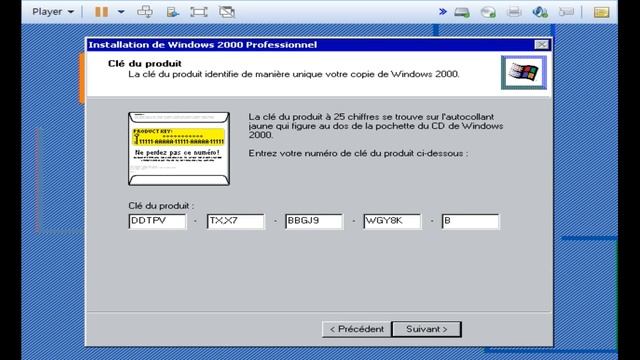
Task: Click the first product key field DDTPV
Action: tap(157, 221)
